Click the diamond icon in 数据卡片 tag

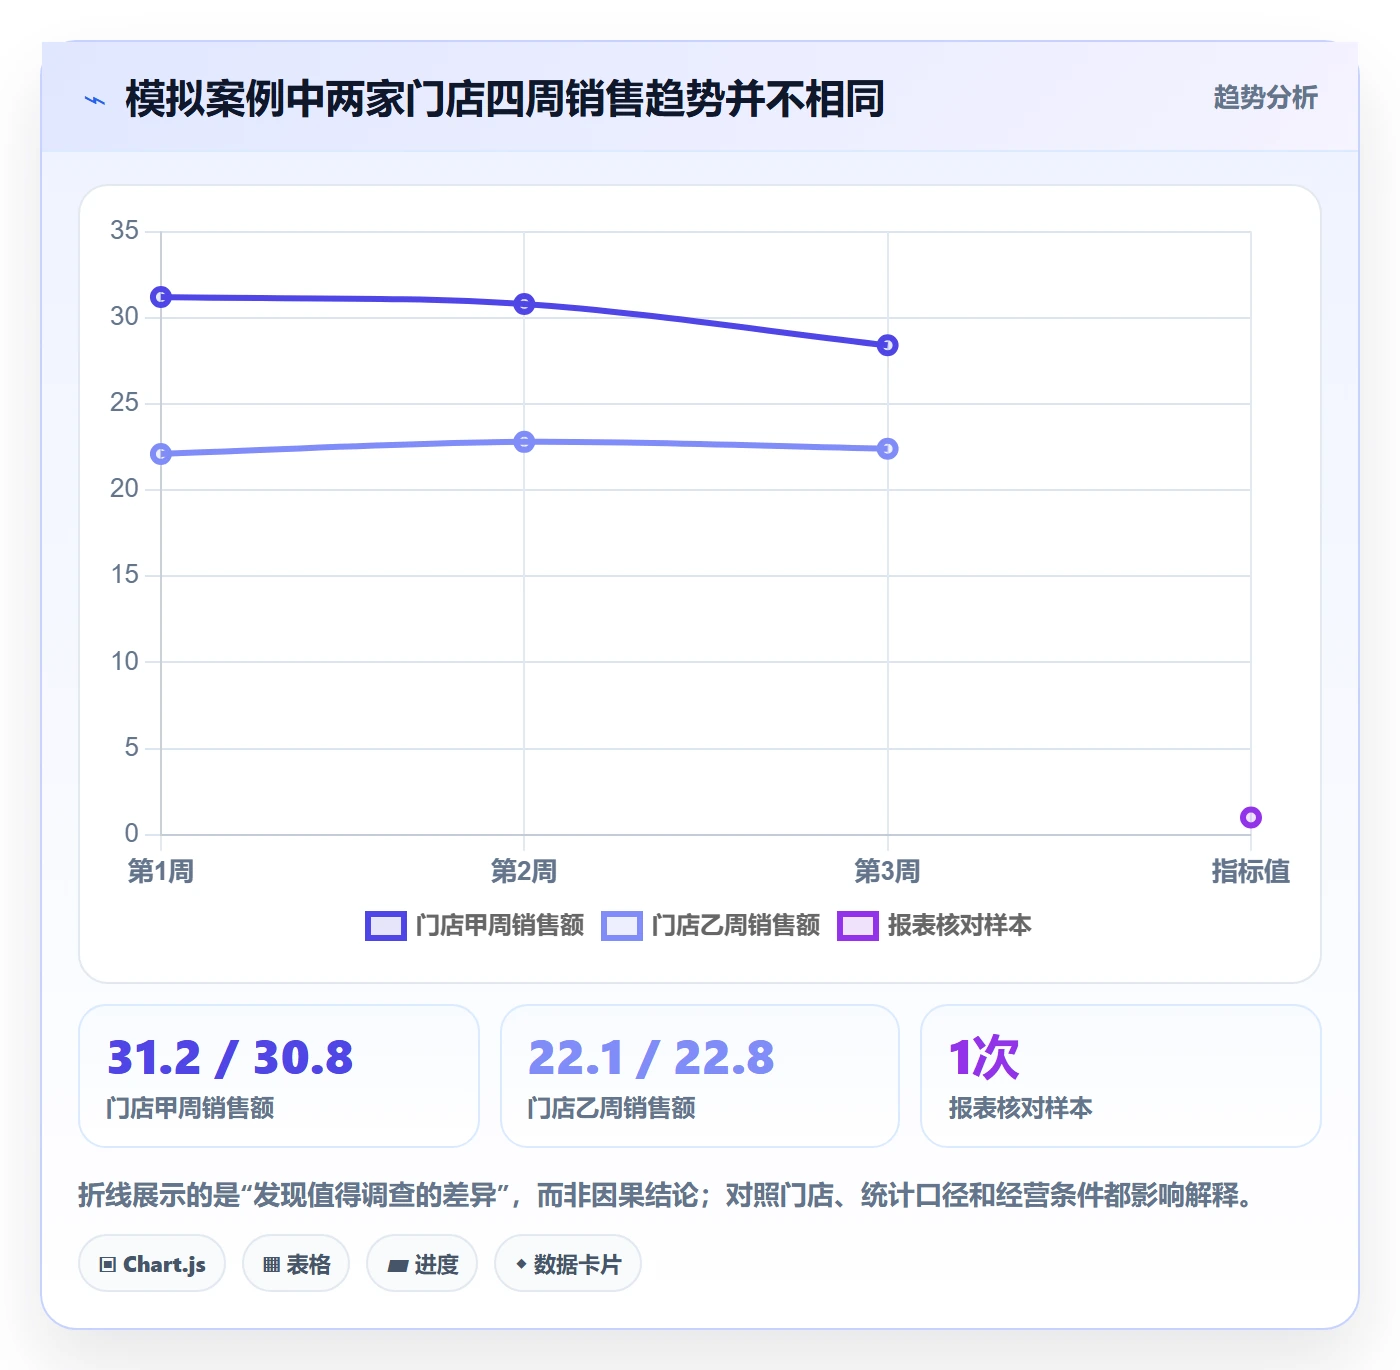click(521, 1264)
